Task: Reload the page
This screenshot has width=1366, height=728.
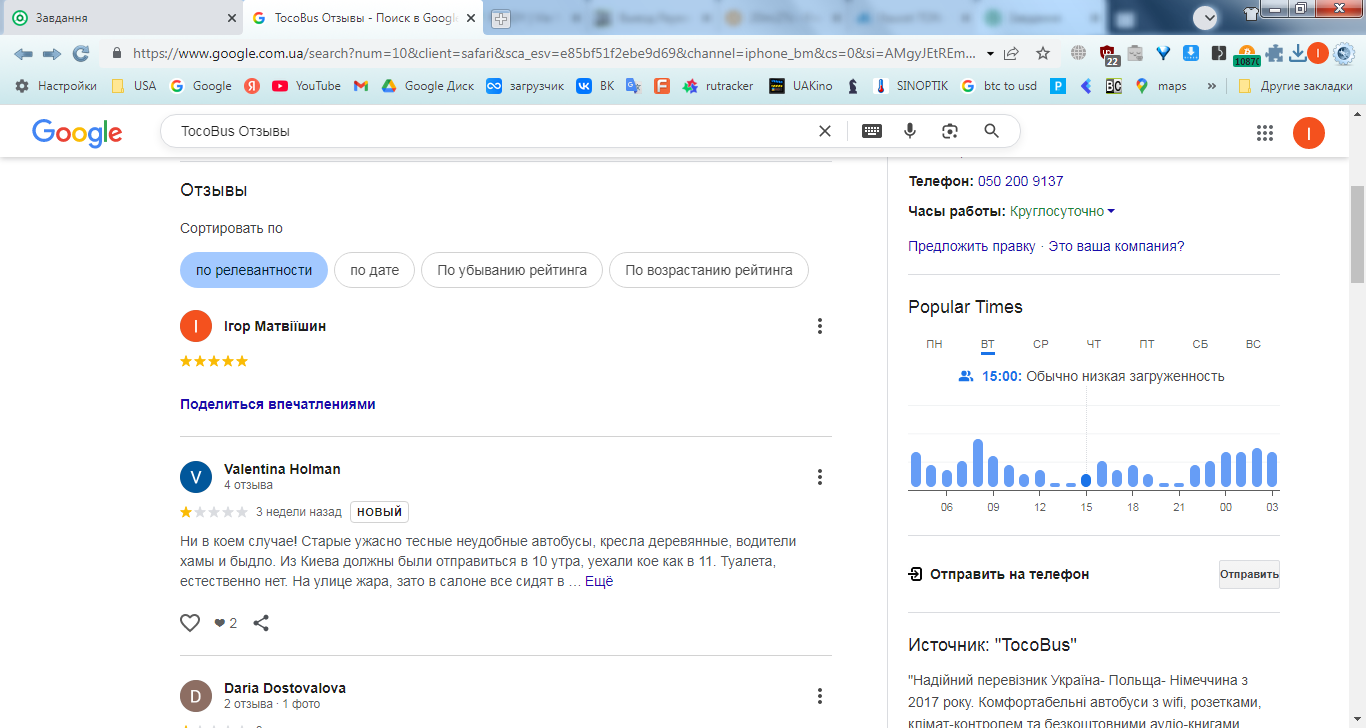Action: (x=81, y=53)
